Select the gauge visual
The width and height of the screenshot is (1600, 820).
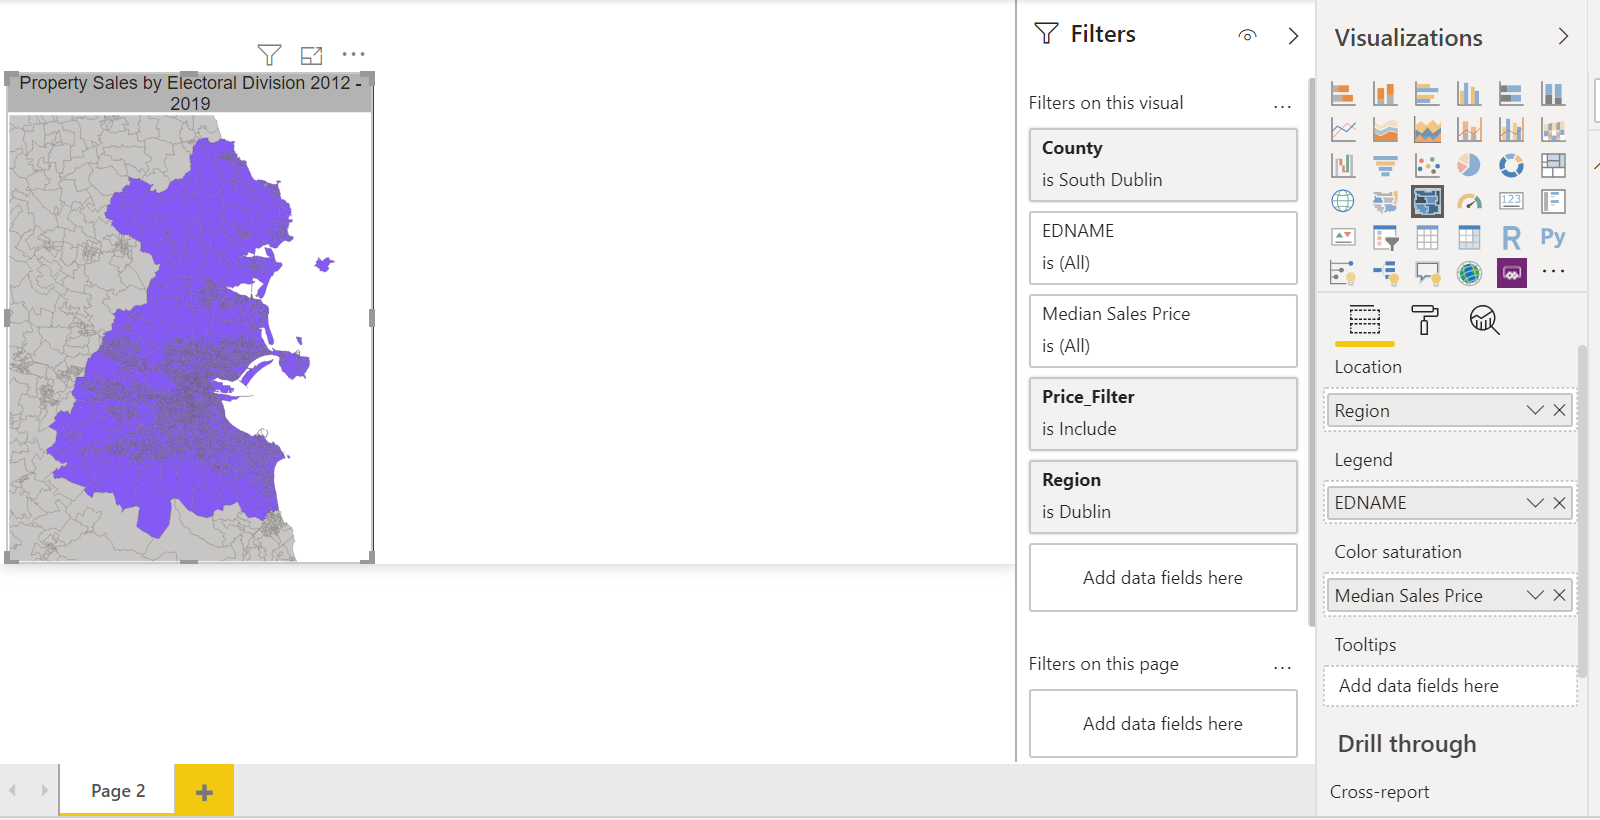1469,201
